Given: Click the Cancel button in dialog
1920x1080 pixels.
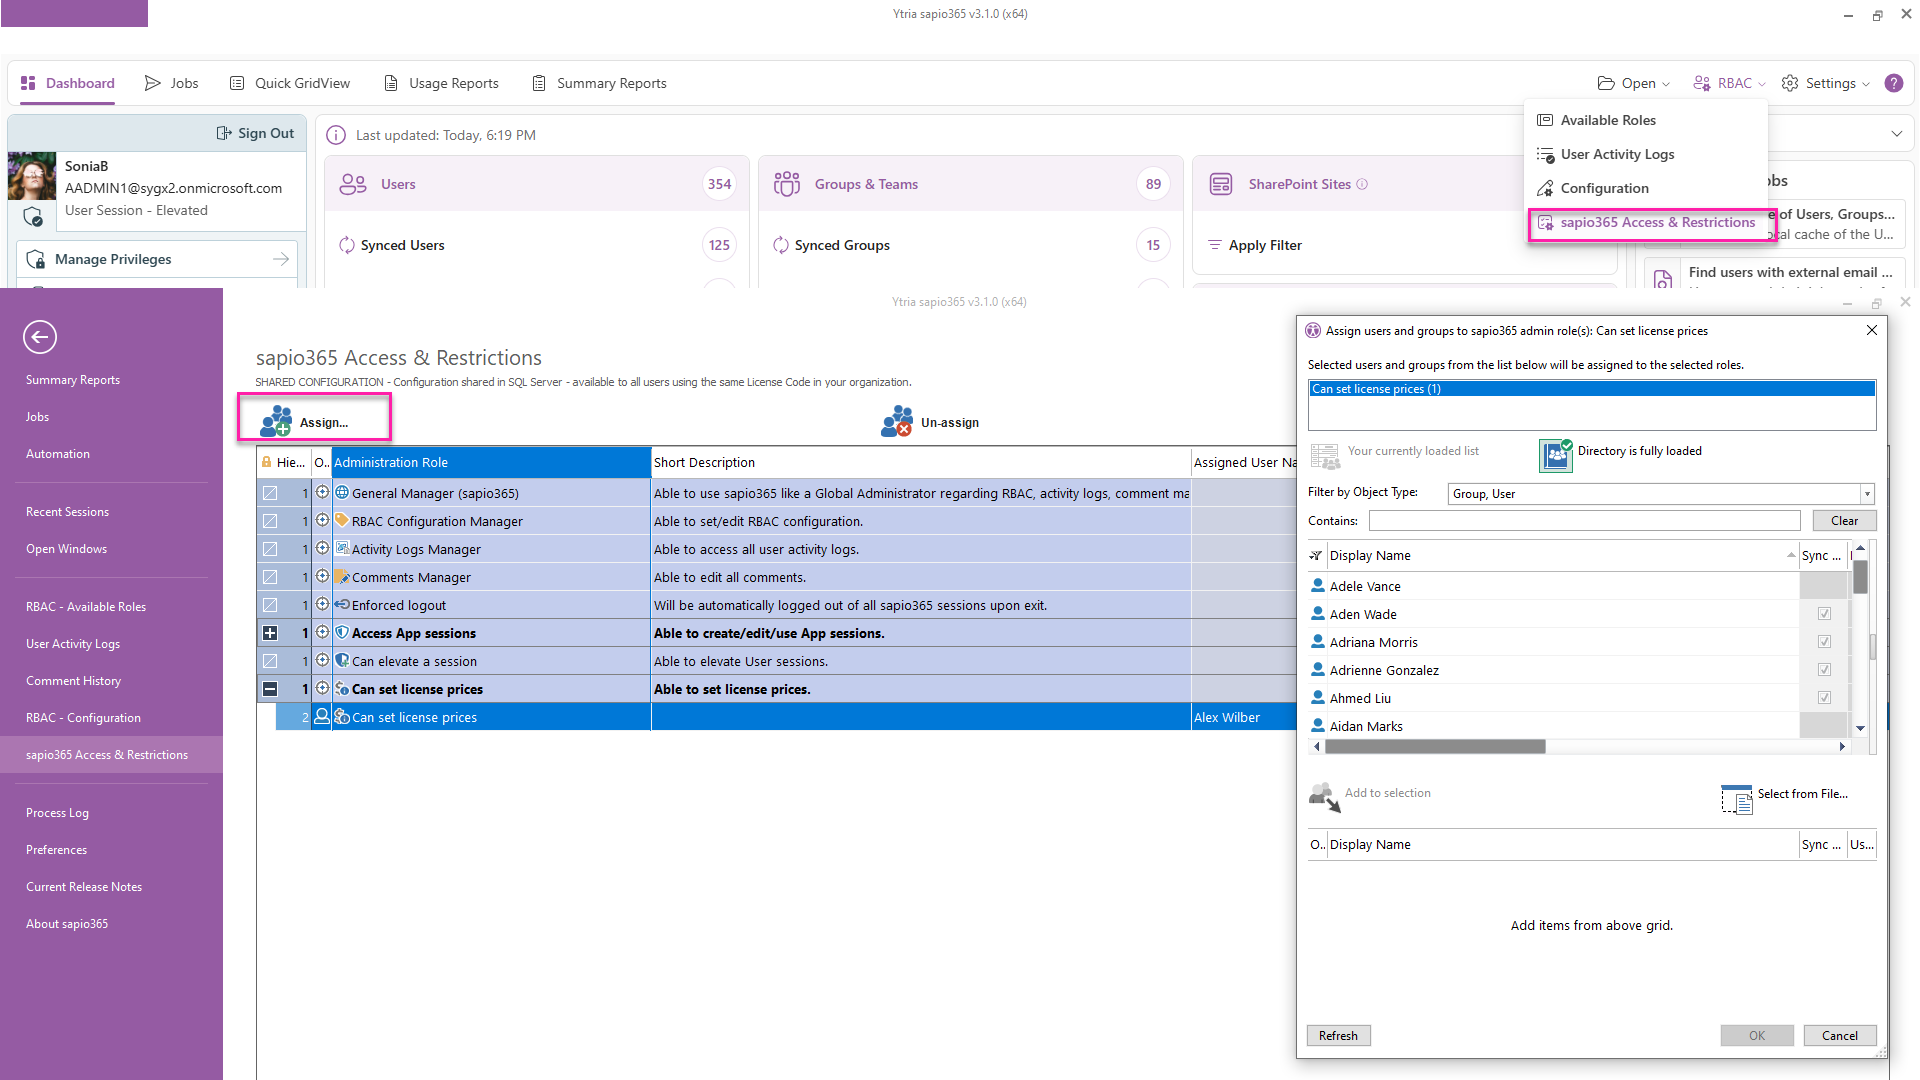Looking at the screenshot, I should tap(1840, 1036).
